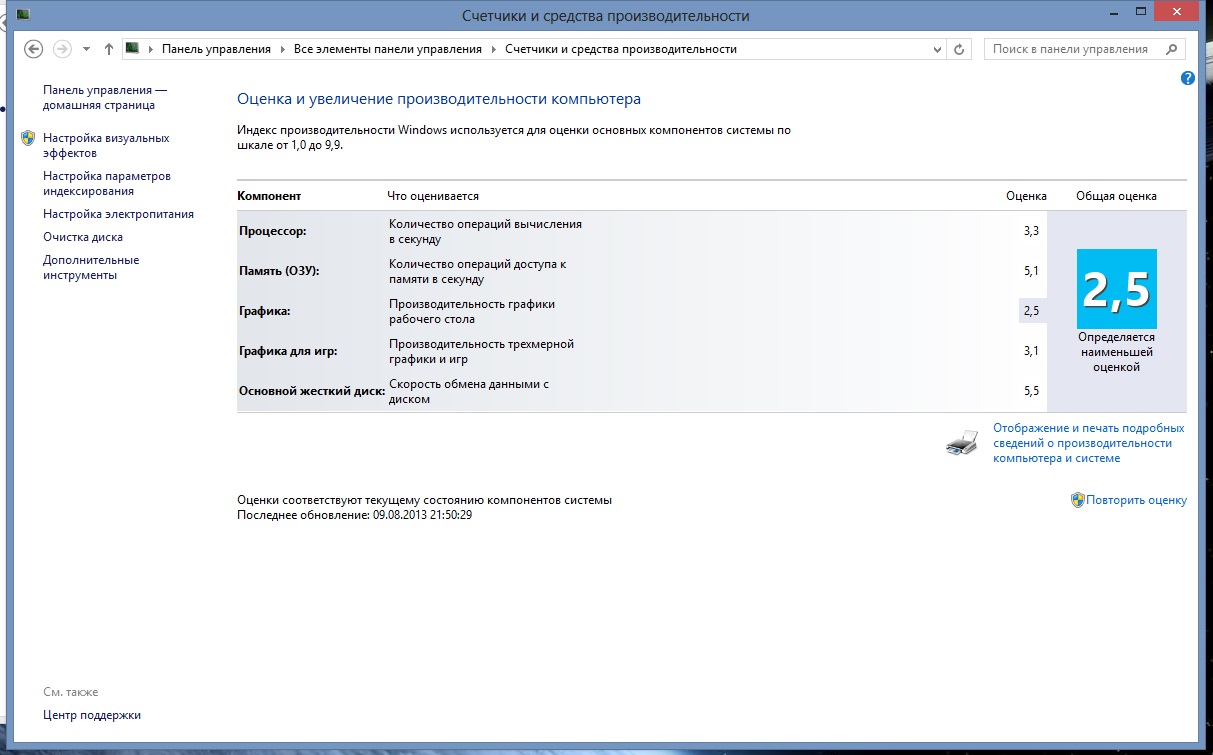Click the search magnifier icon

[1171, 49]
